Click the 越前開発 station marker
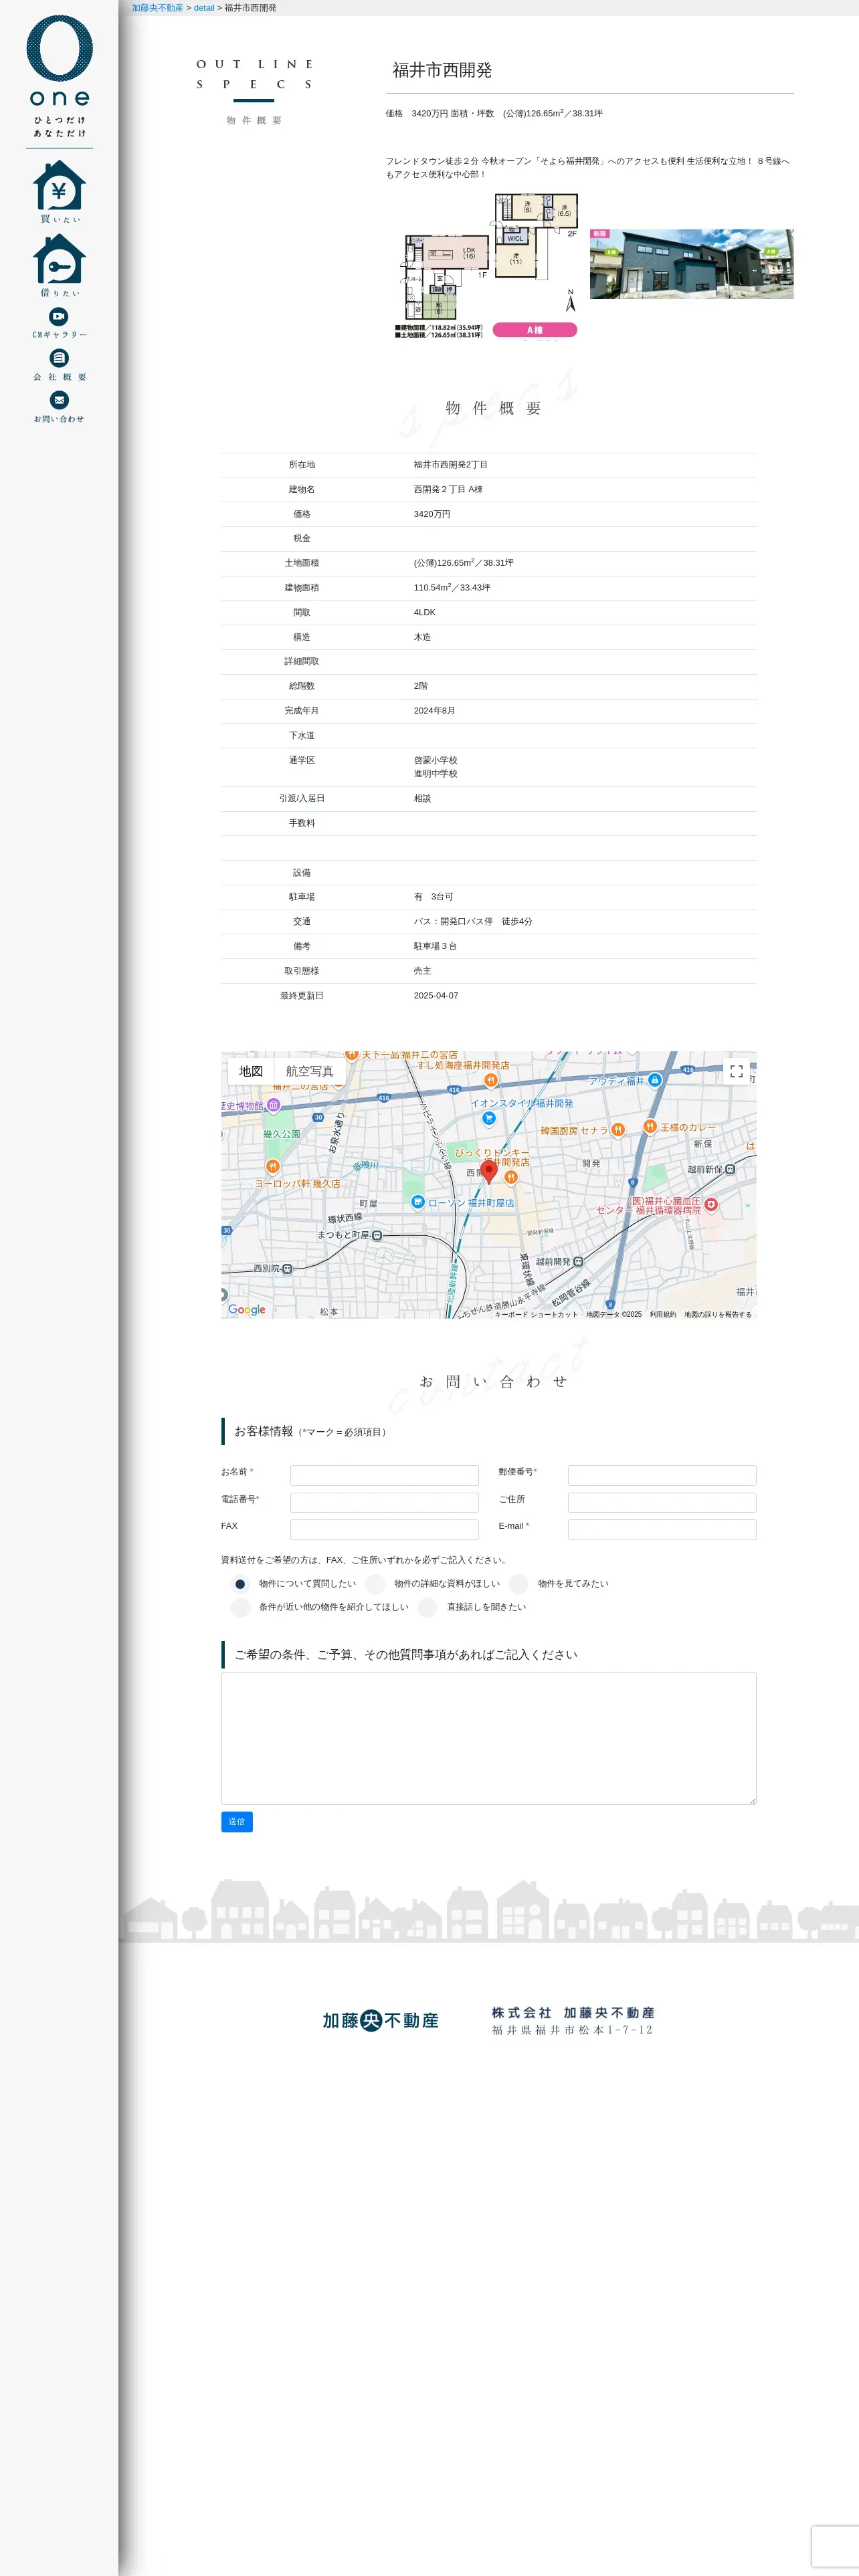 (578, 1262)
